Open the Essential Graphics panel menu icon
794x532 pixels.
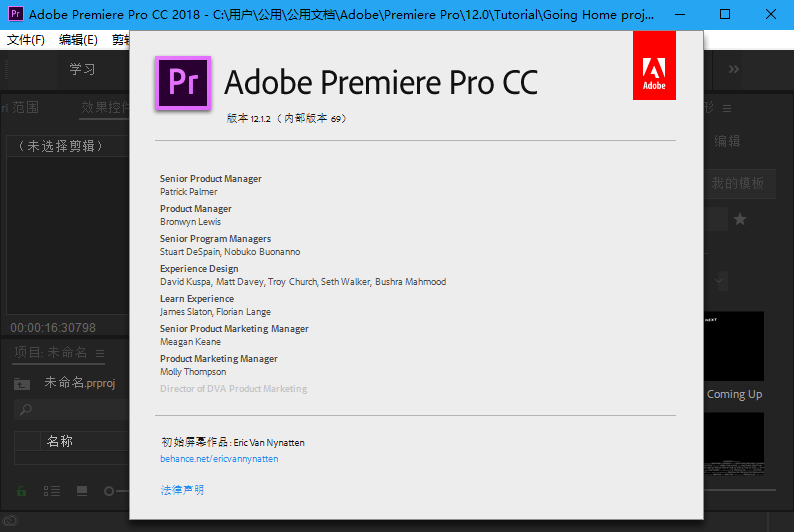coord(727,108)
